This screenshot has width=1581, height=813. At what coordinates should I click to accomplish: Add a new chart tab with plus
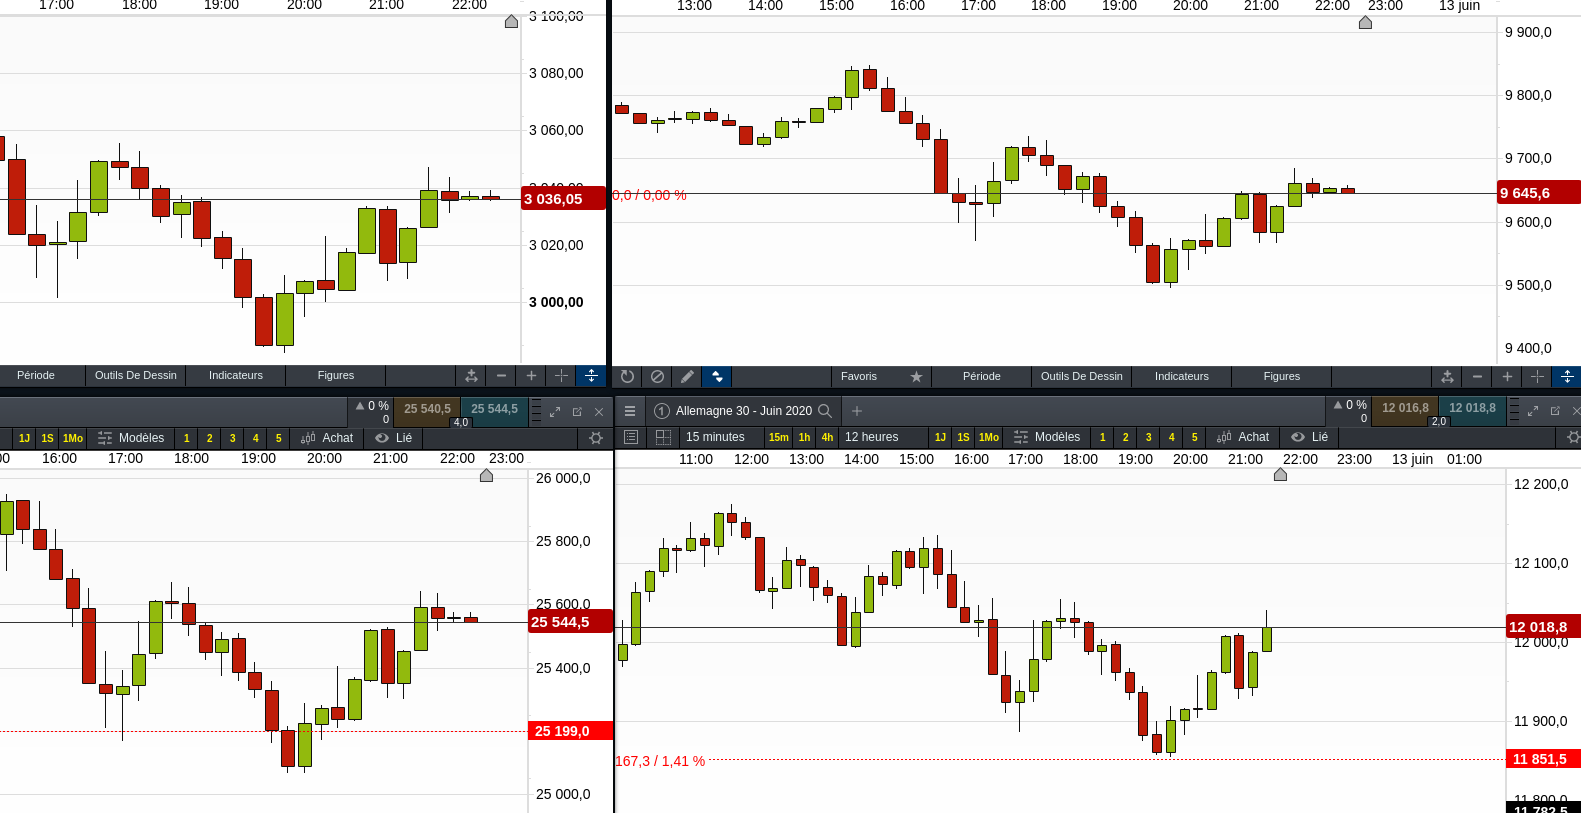857,411
